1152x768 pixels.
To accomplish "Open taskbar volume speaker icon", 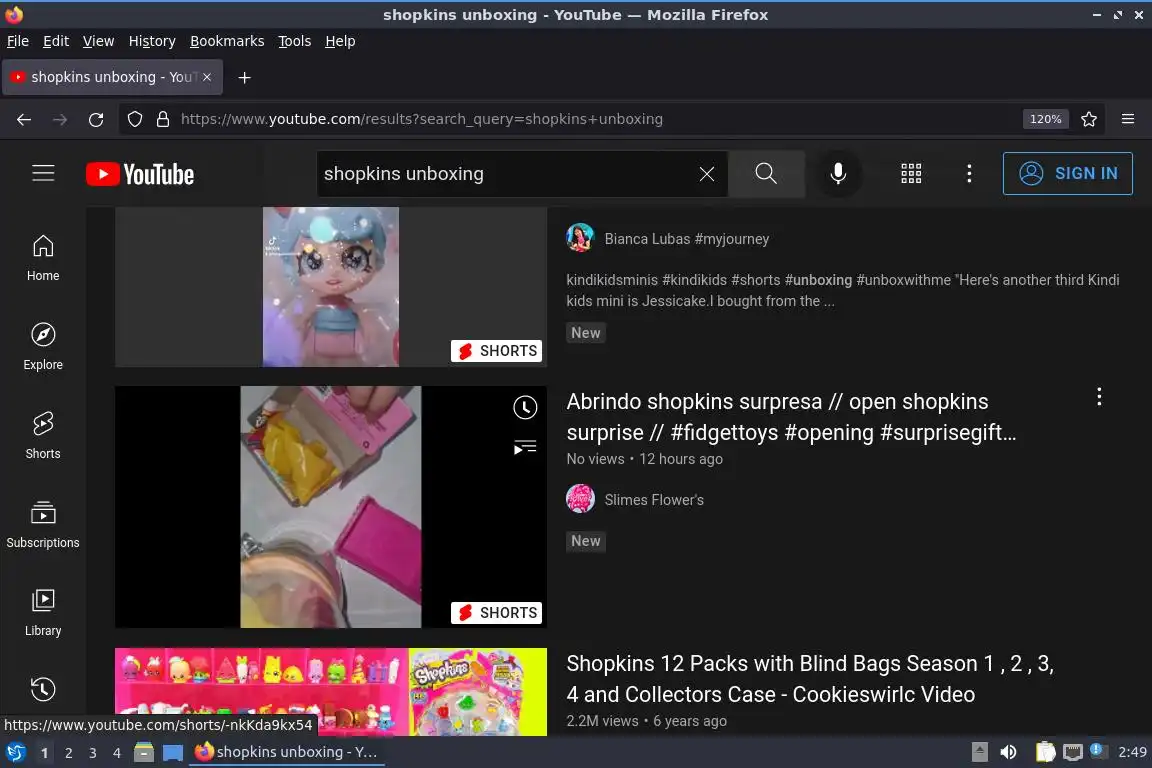I will pyautogui.click(x=1008, y=752).
